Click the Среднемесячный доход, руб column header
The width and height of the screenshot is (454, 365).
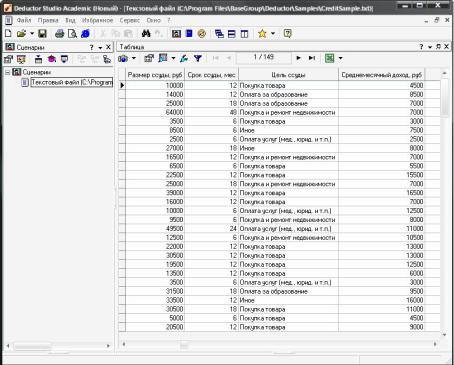click(382, 75)
